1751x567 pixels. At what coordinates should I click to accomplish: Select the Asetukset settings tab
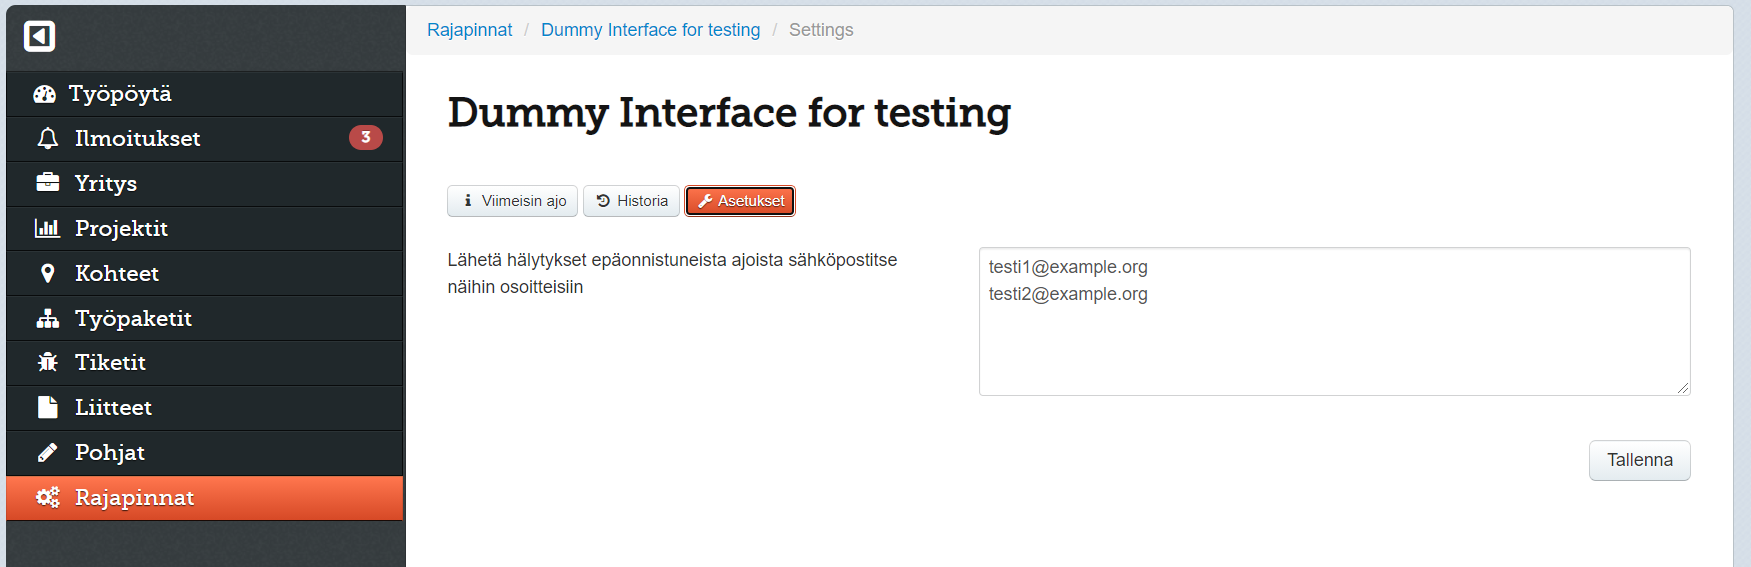(x=740, y=201)
